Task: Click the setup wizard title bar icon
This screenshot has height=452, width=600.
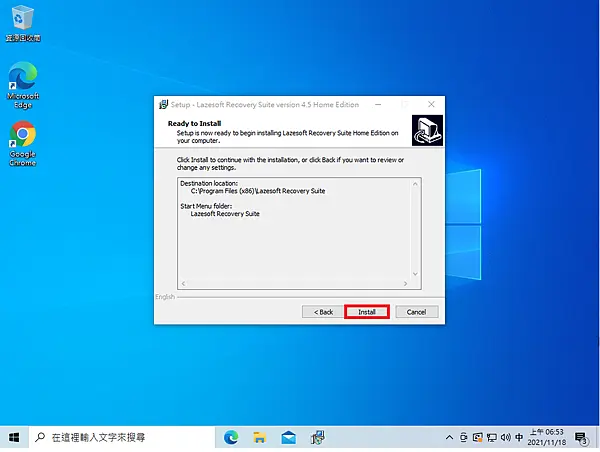Action: (163, 104)
